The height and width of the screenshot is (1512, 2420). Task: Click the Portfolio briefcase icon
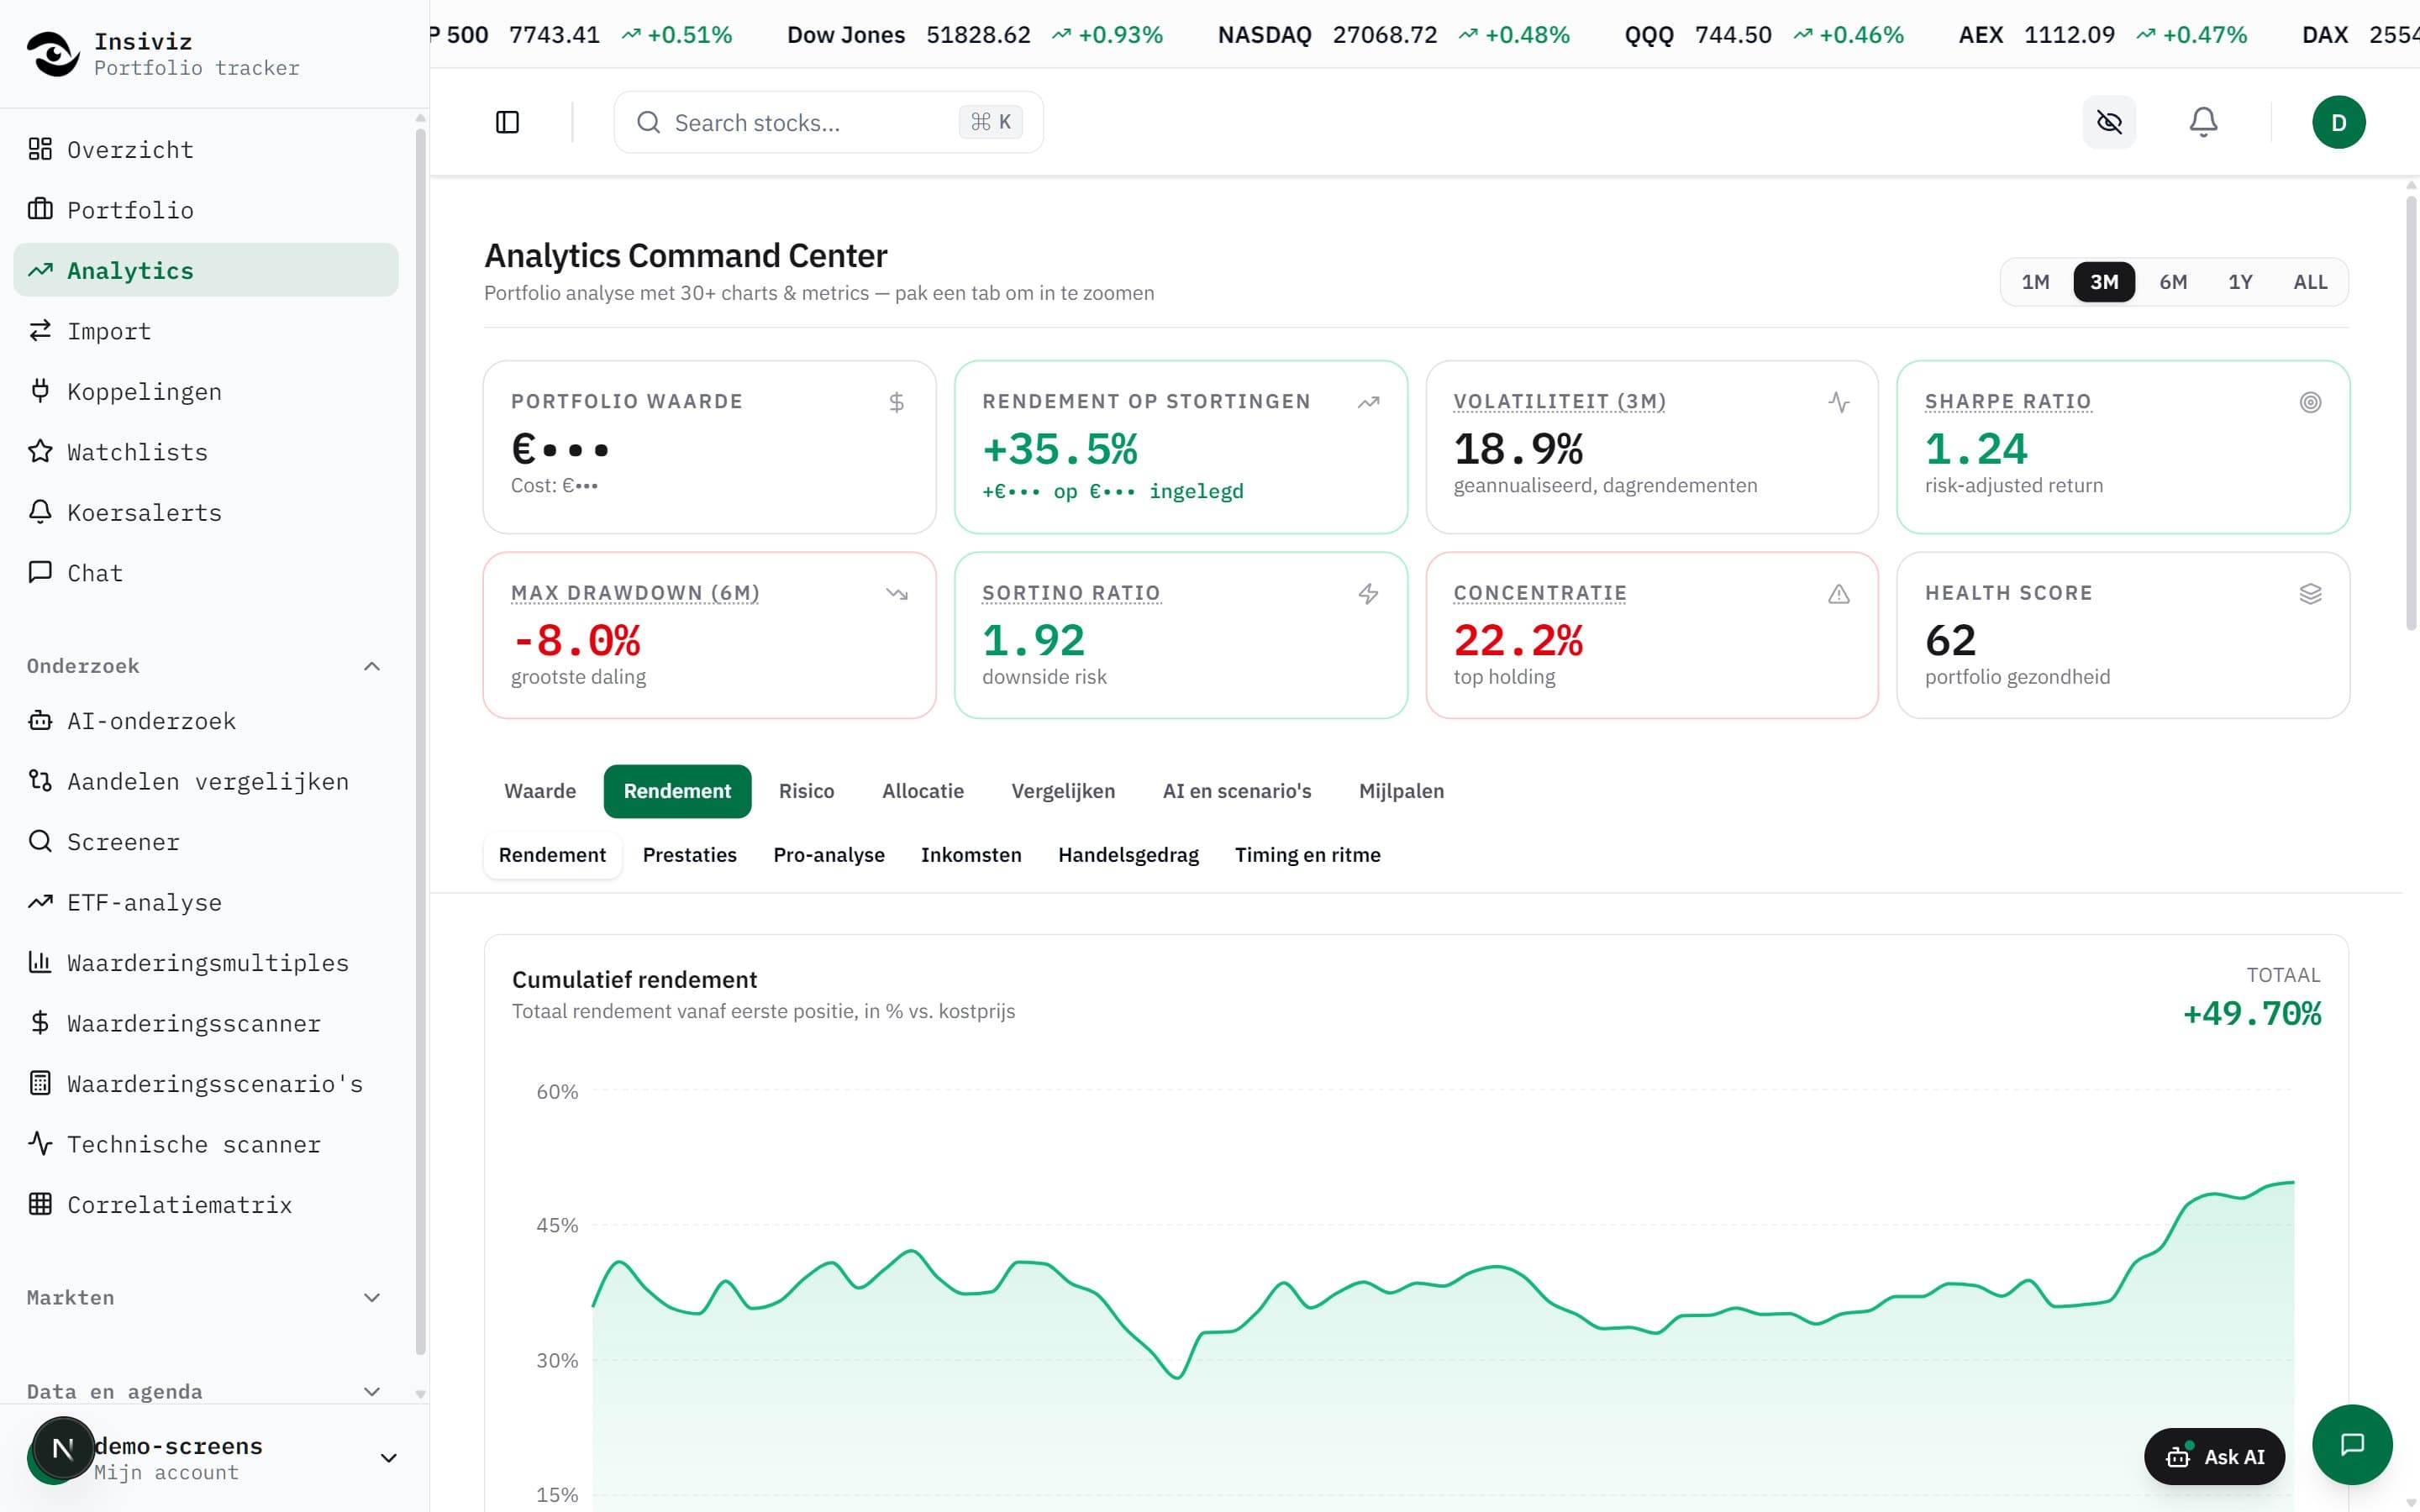[x=40, y=209]
